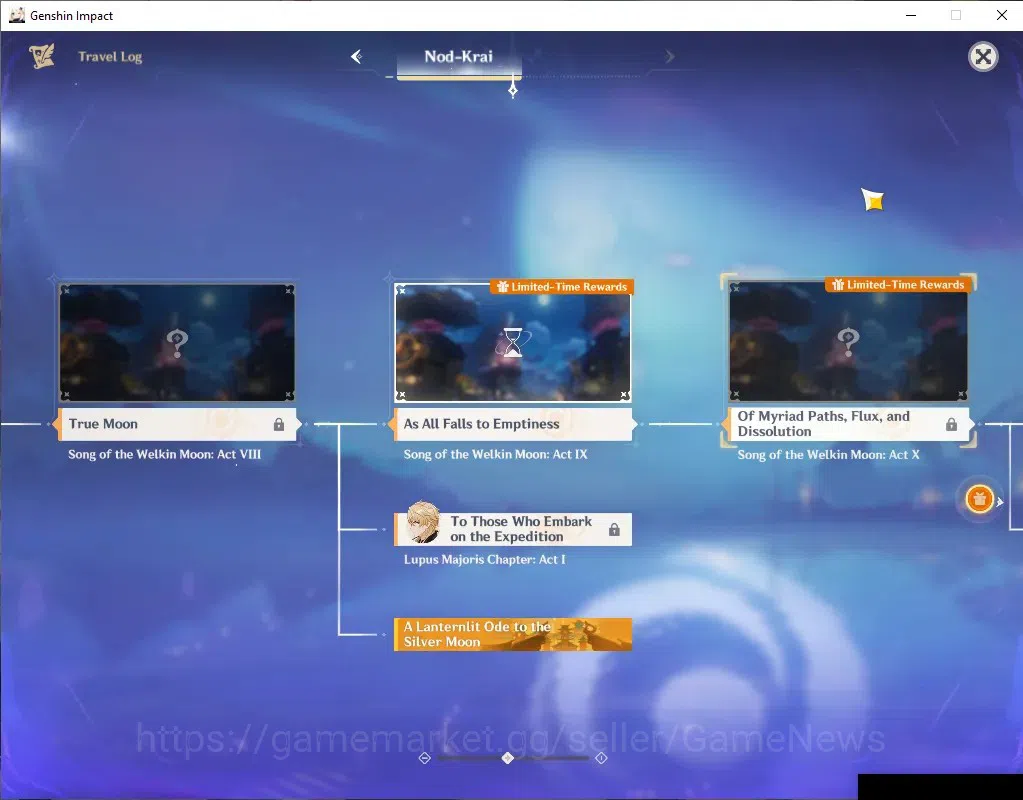Click the orange gift rewards icon

979,499
